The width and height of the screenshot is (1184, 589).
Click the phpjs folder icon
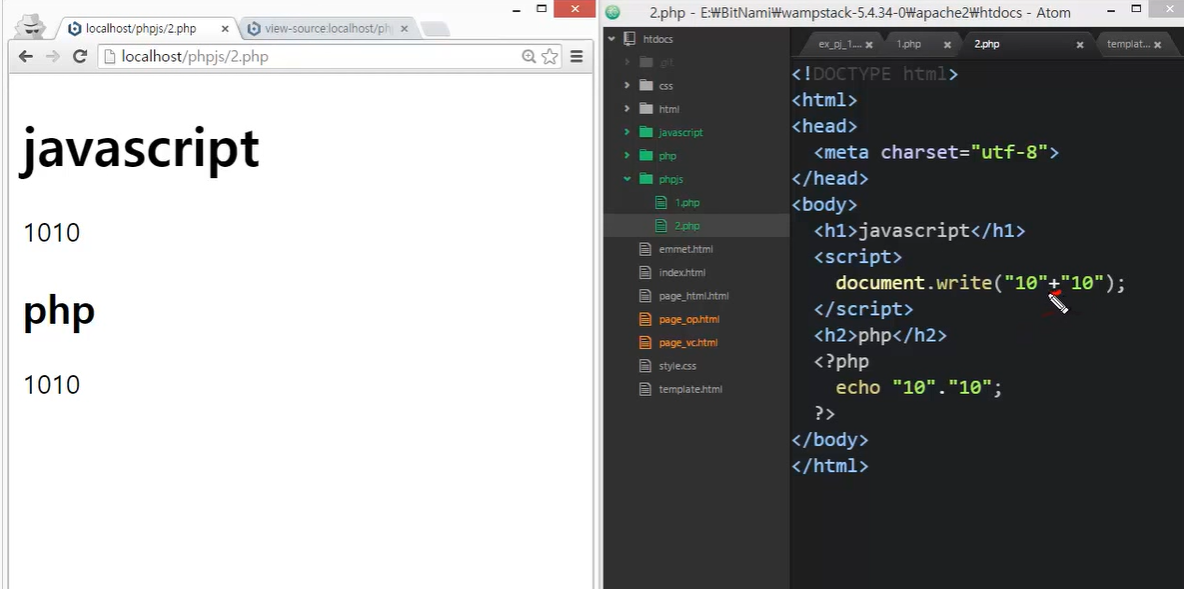(646, 179)
